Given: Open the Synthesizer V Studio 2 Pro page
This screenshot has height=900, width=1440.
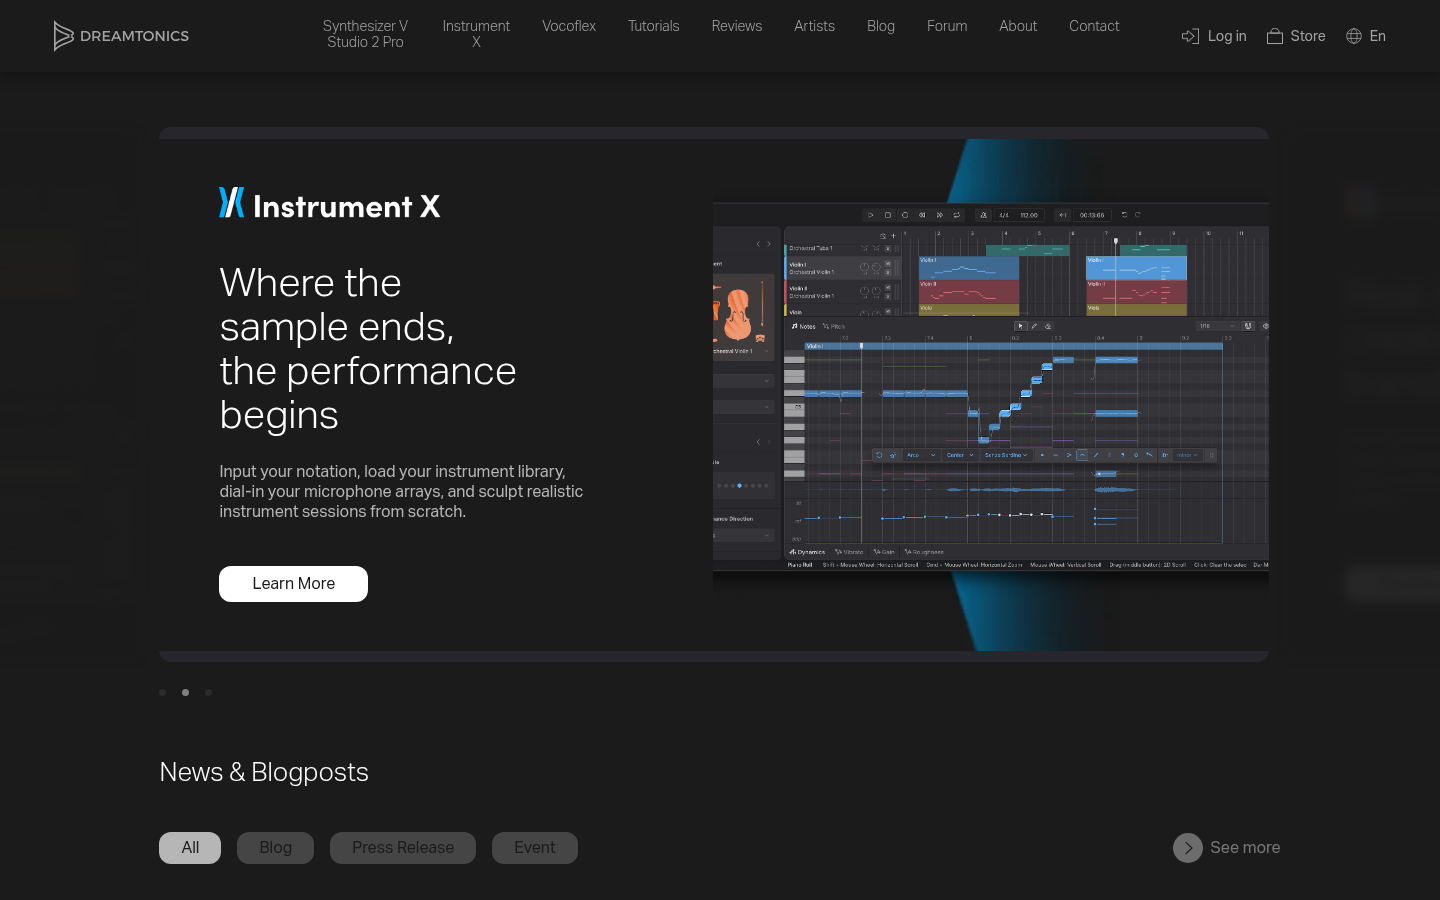Looking at the screenshot, I should pos(365,34).
